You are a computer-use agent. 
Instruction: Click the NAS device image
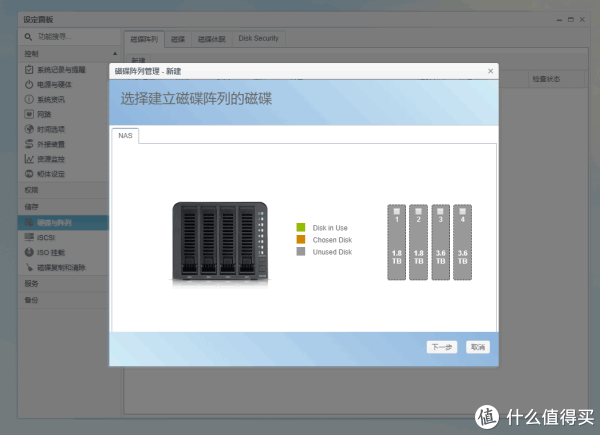click(x=220, y=243)
